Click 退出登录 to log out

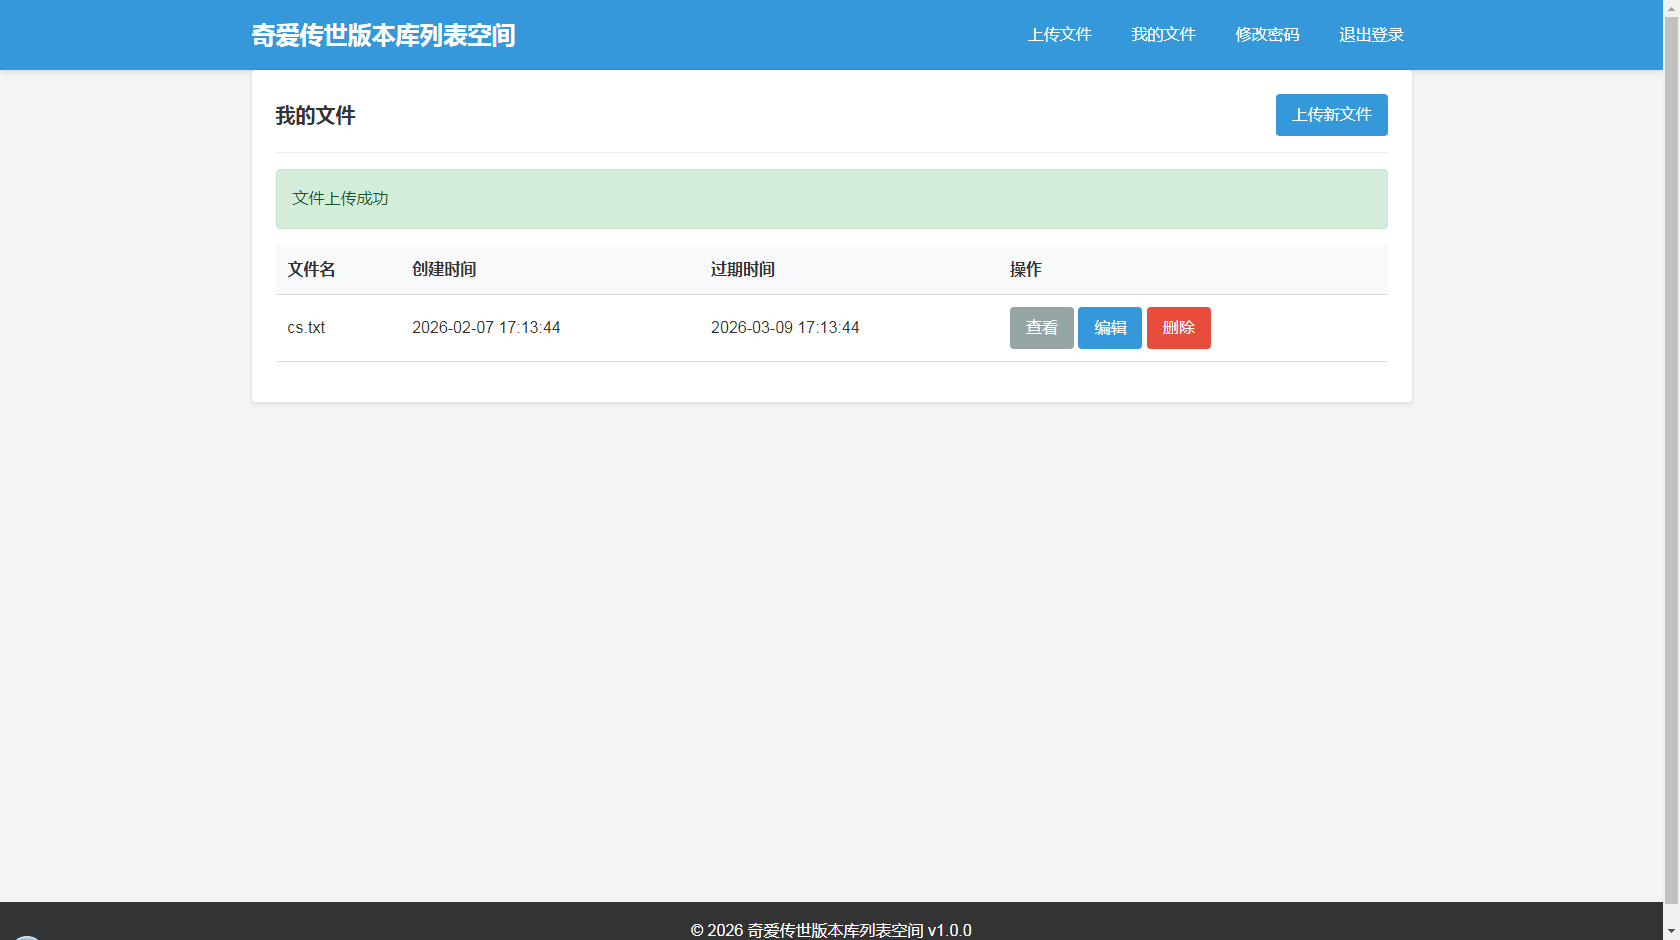pos(1371,35)
